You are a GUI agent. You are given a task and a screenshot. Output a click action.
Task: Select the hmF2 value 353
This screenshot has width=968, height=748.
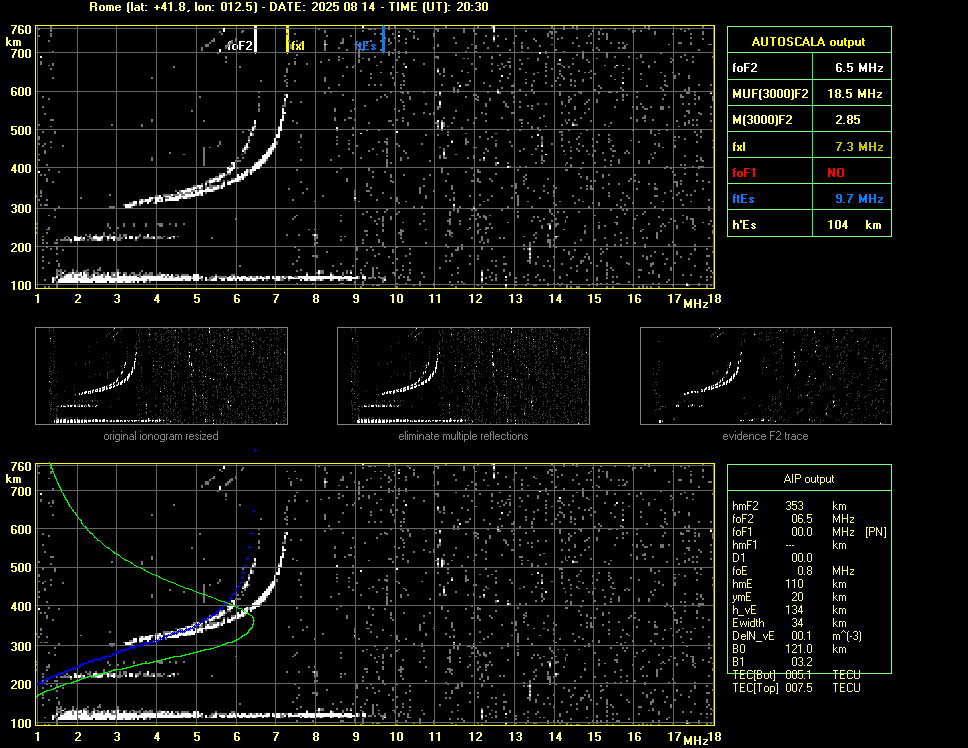795,506
